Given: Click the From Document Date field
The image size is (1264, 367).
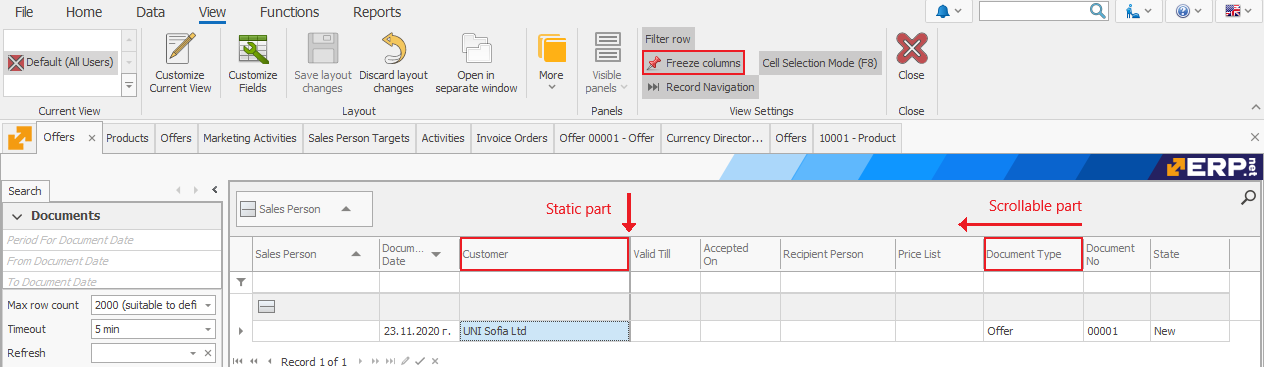Looking at the screenshot, I should [111, 261].
